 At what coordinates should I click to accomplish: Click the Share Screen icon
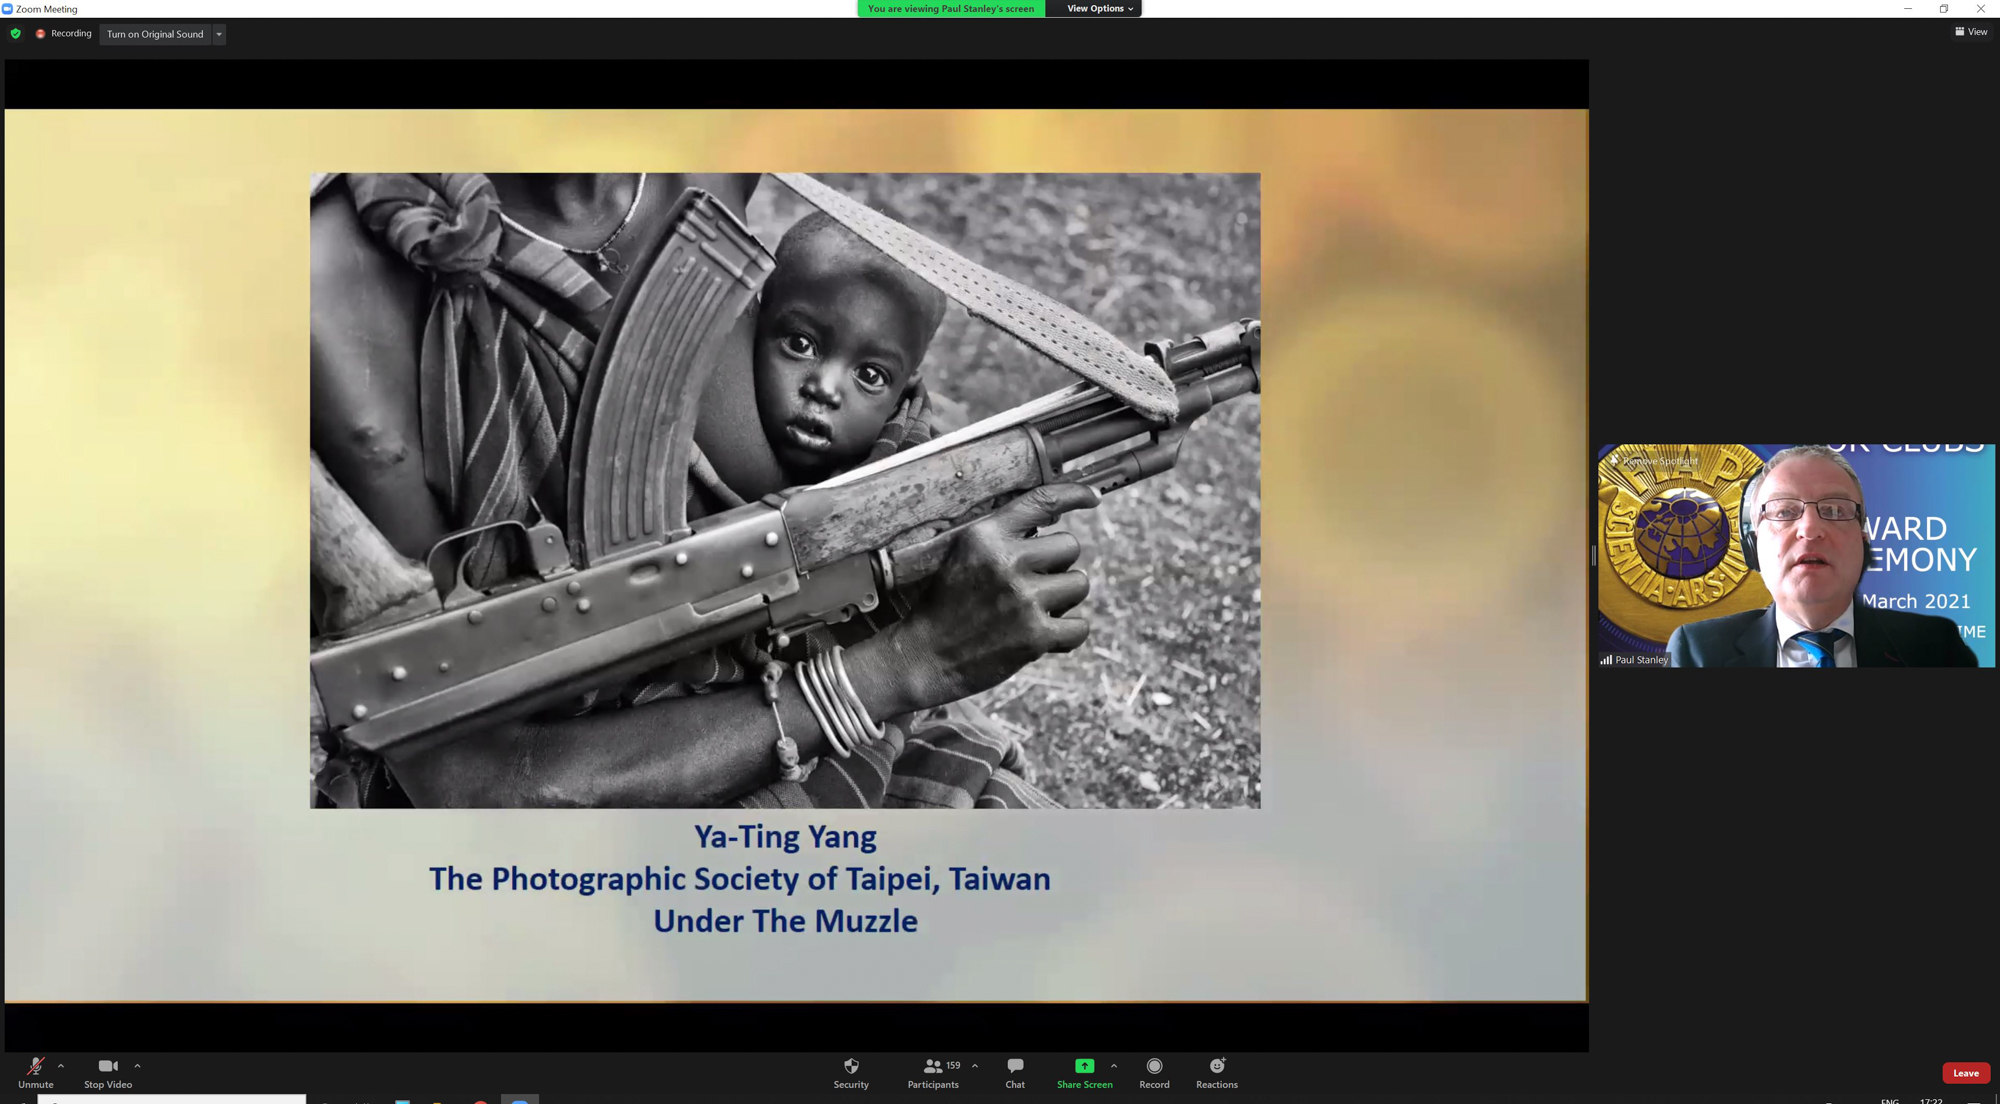pos(1084,1066)
